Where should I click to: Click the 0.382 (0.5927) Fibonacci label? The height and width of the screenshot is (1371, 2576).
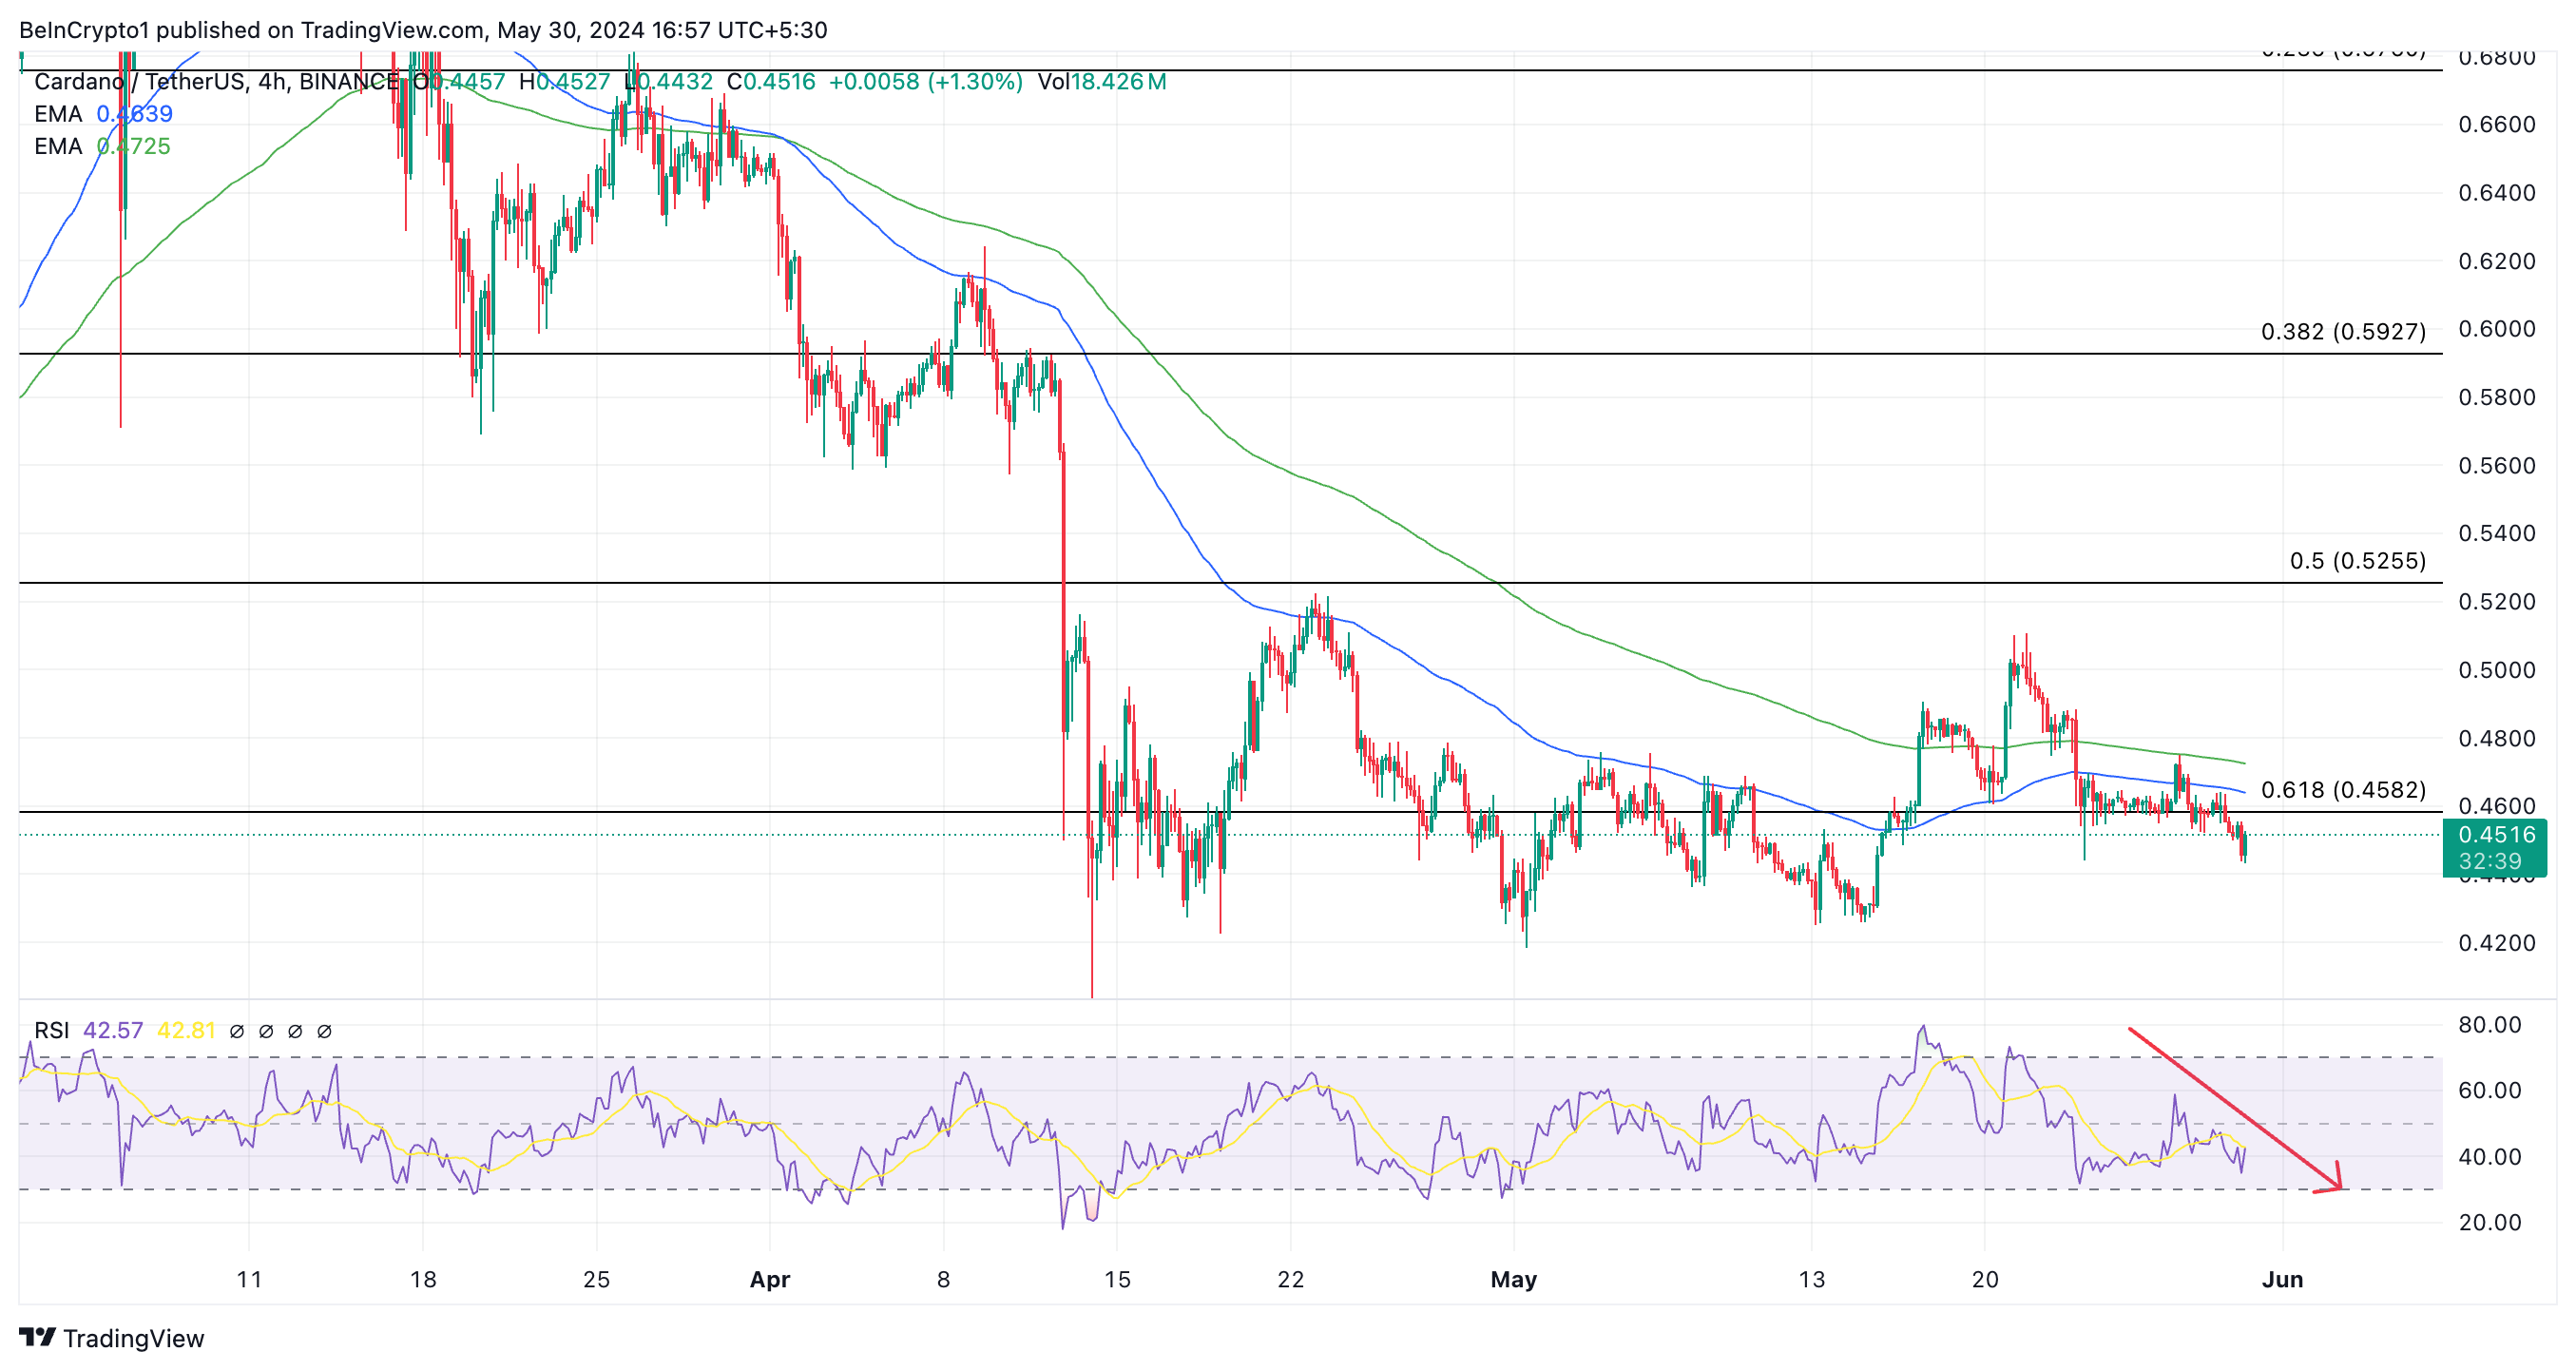[2343, 331]
